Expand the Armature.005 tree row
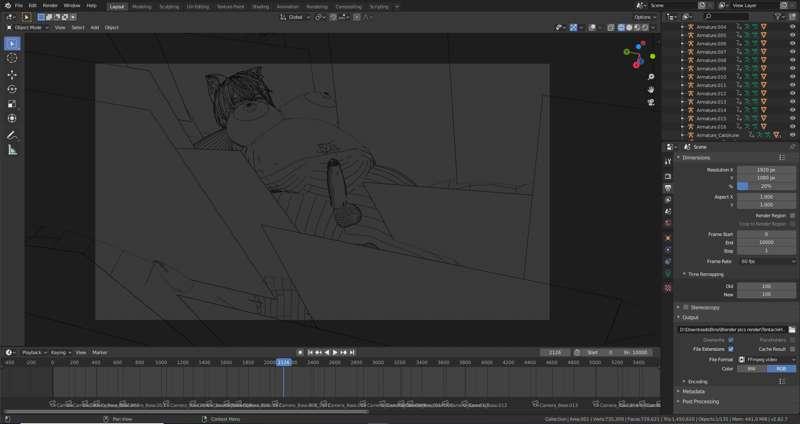Viewport: 800px width, 424px height. 682,35
